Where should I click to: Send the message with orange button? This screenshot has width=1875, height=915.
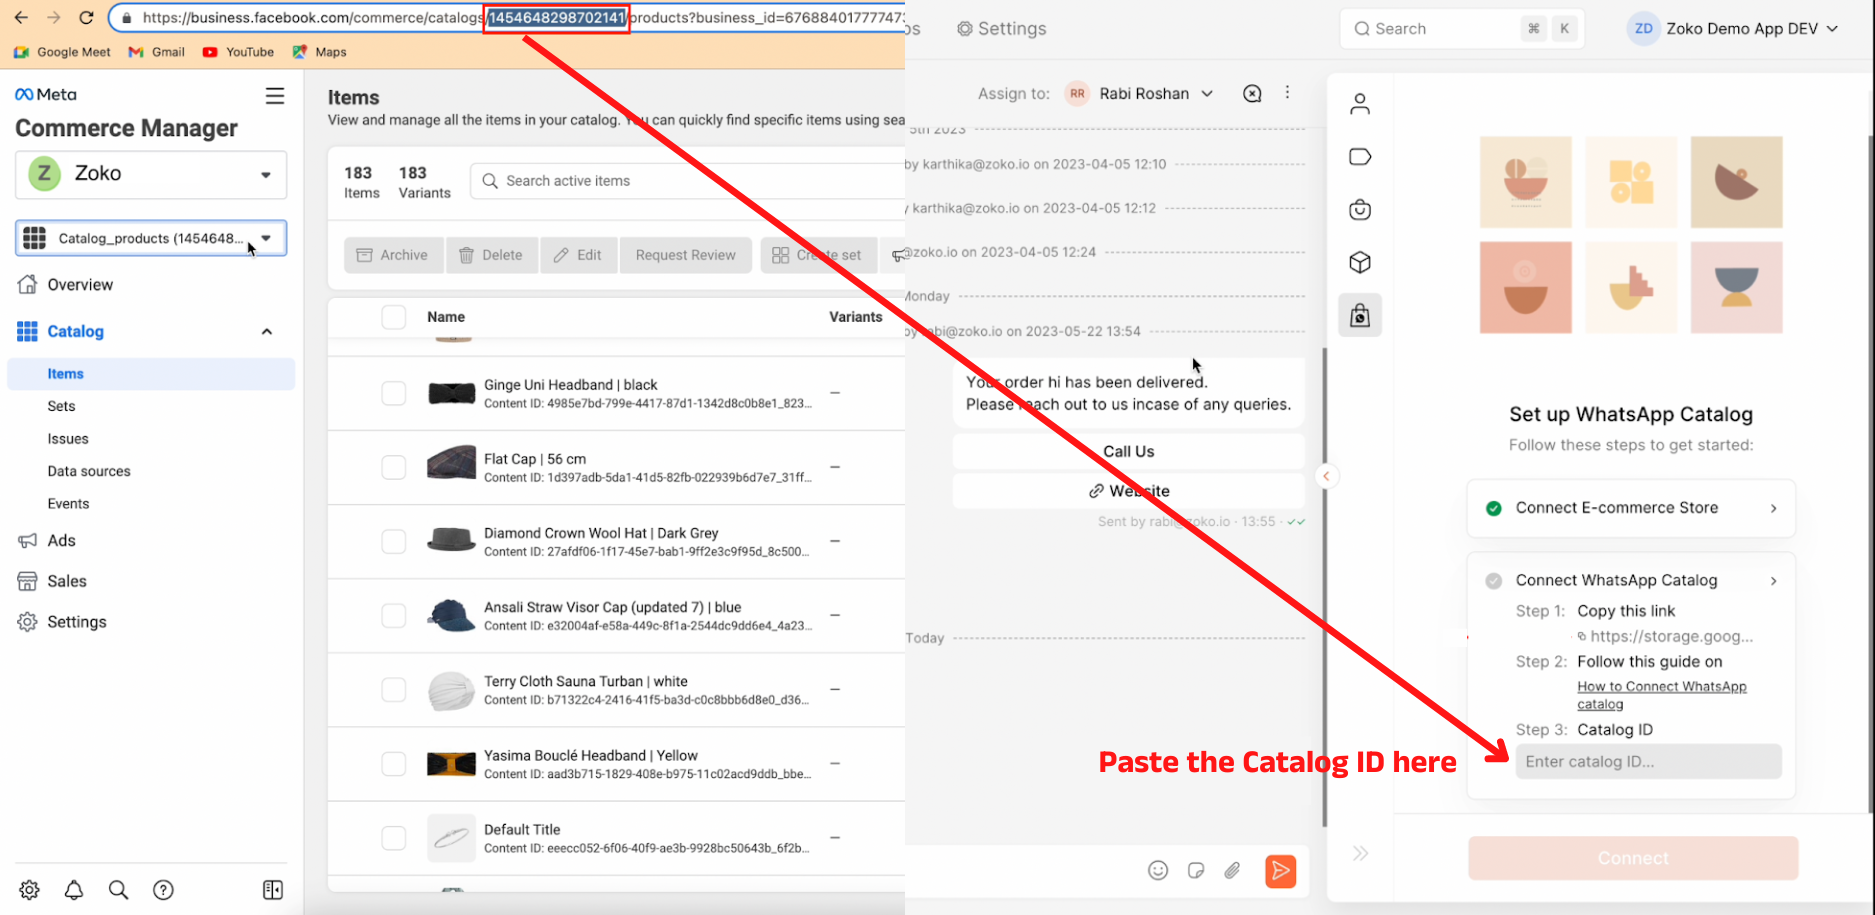pos(1280,871)
